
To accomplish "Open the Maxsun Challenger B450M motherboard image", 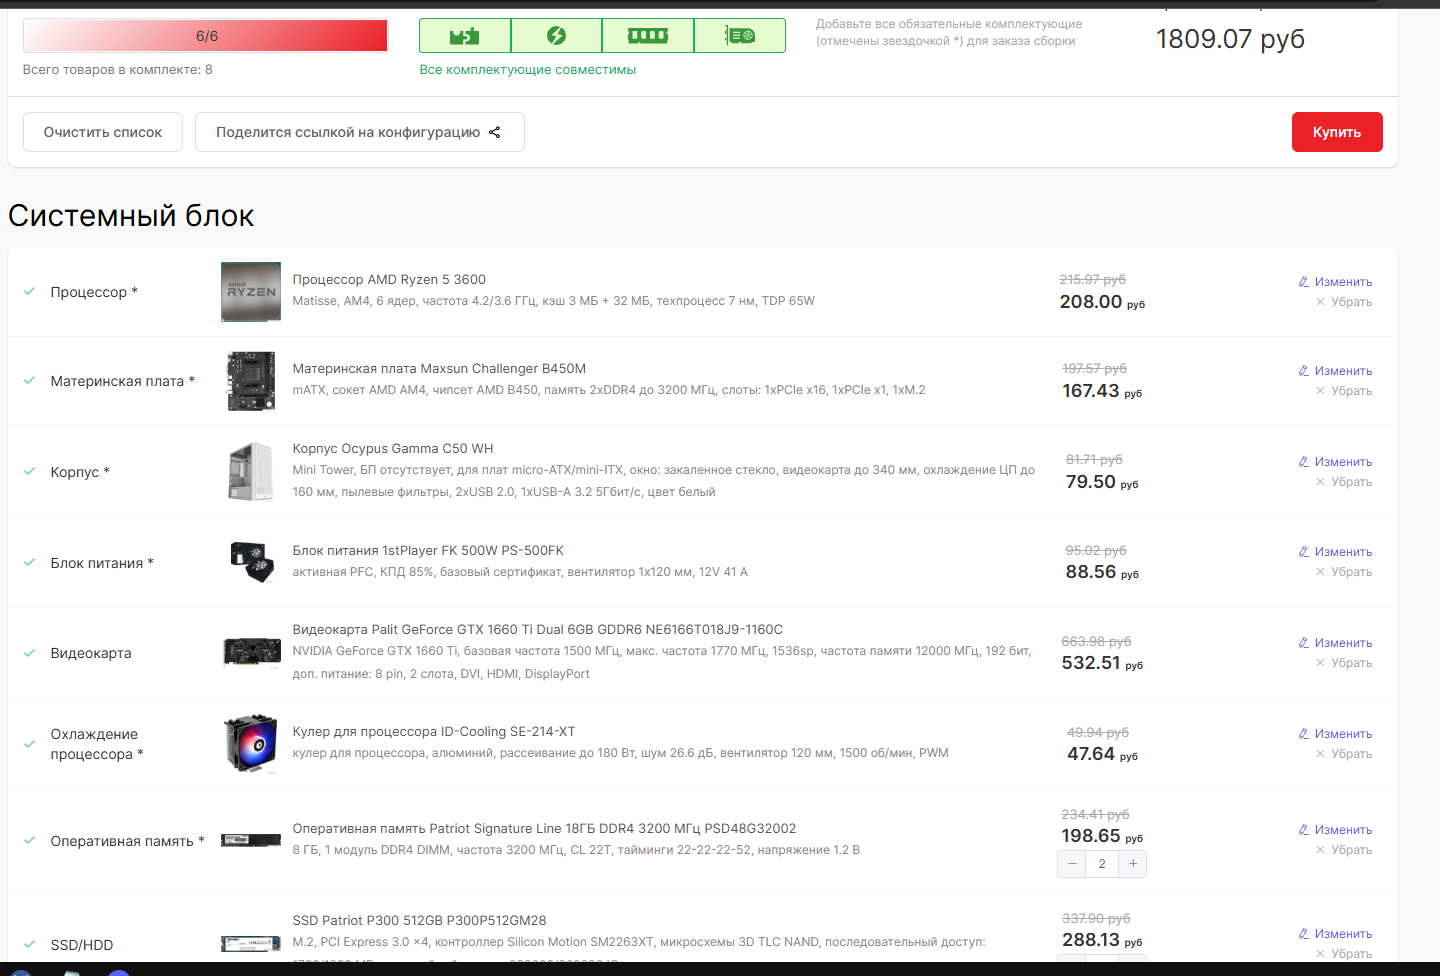I will coord(251,381).
